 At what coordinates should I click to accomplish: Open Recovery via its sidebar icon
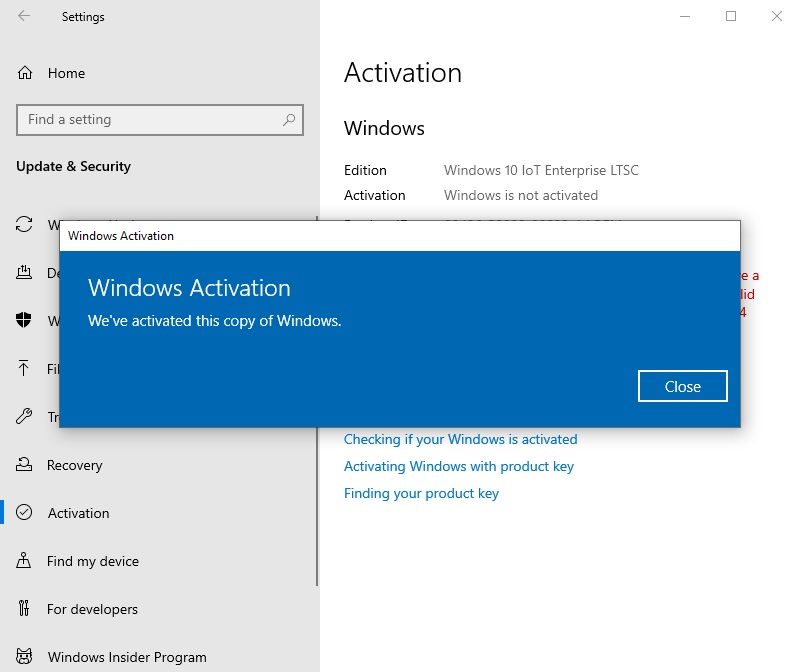(25, 465)
